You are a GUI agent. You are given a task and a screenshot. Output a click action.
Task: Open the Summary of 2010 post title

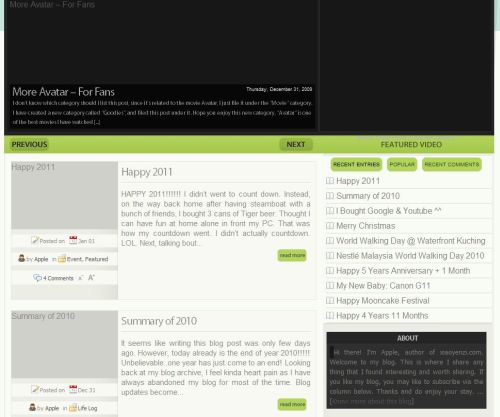(159, 321)
